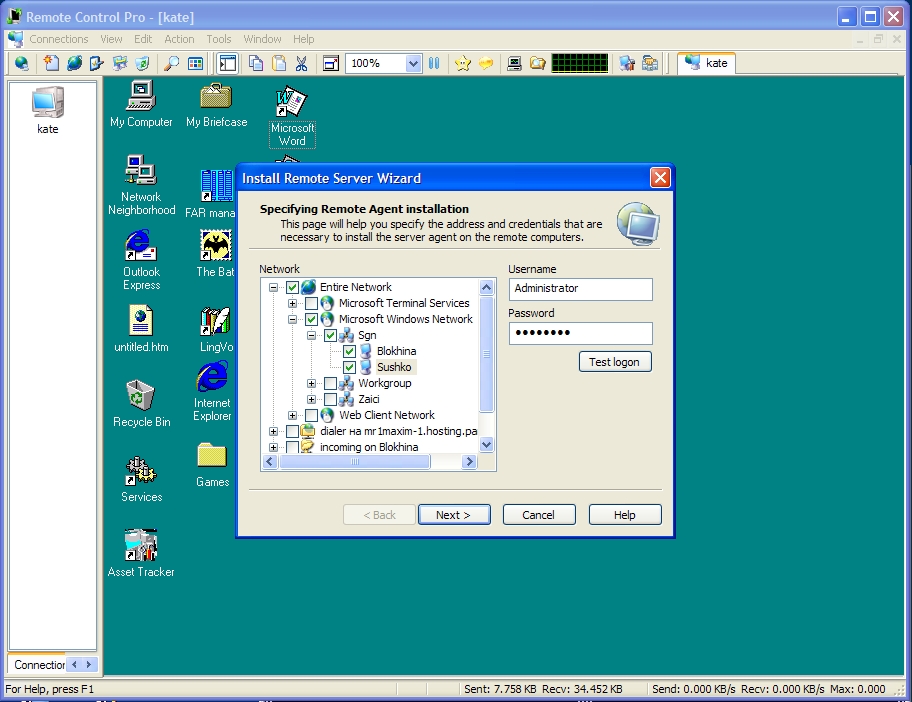Screen dimensions: 912x702
Task: Select the kate computer icon in the sidebar
Action: coord(47,104)
